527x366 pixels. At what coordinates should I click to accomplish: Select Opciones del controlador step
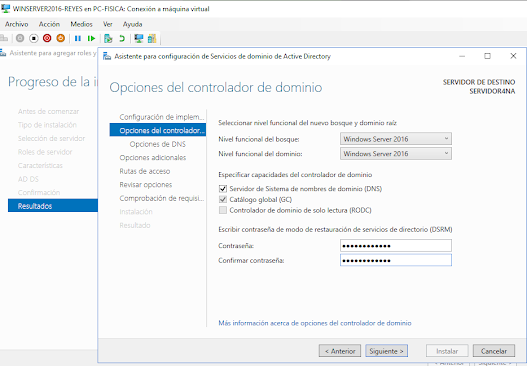[158, 130]
